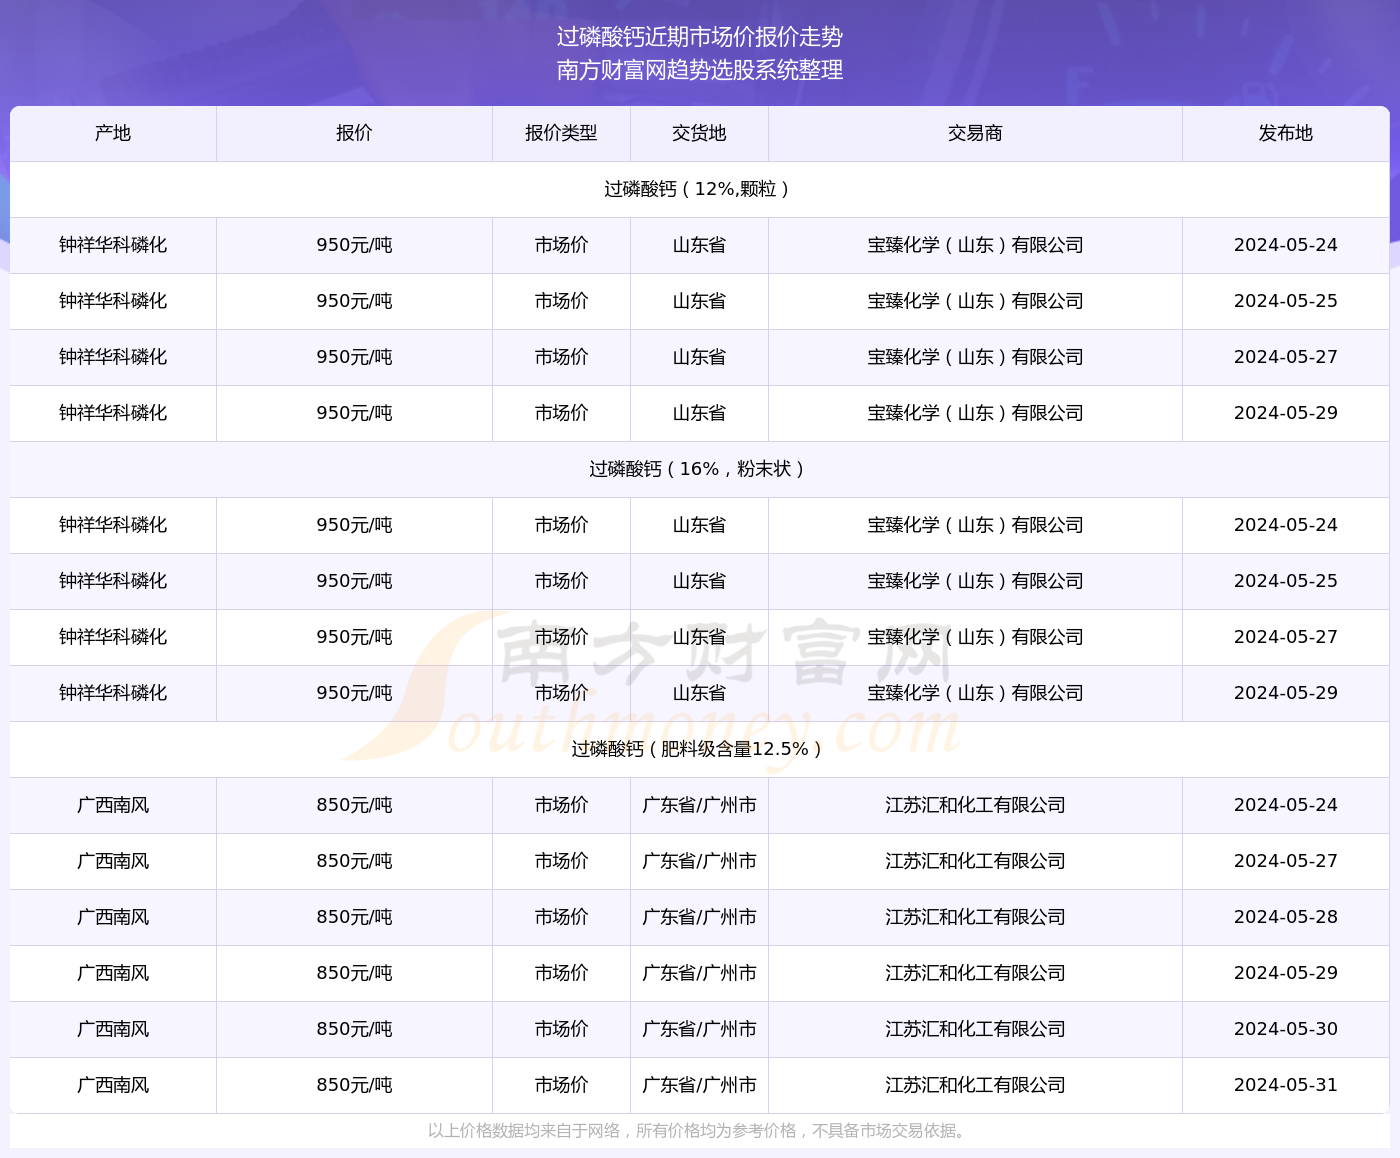The image size is (1400, 1158).
Task: Click date 2024-05-25 in 12% 颗粒 section
Action: coord(1285,301)
